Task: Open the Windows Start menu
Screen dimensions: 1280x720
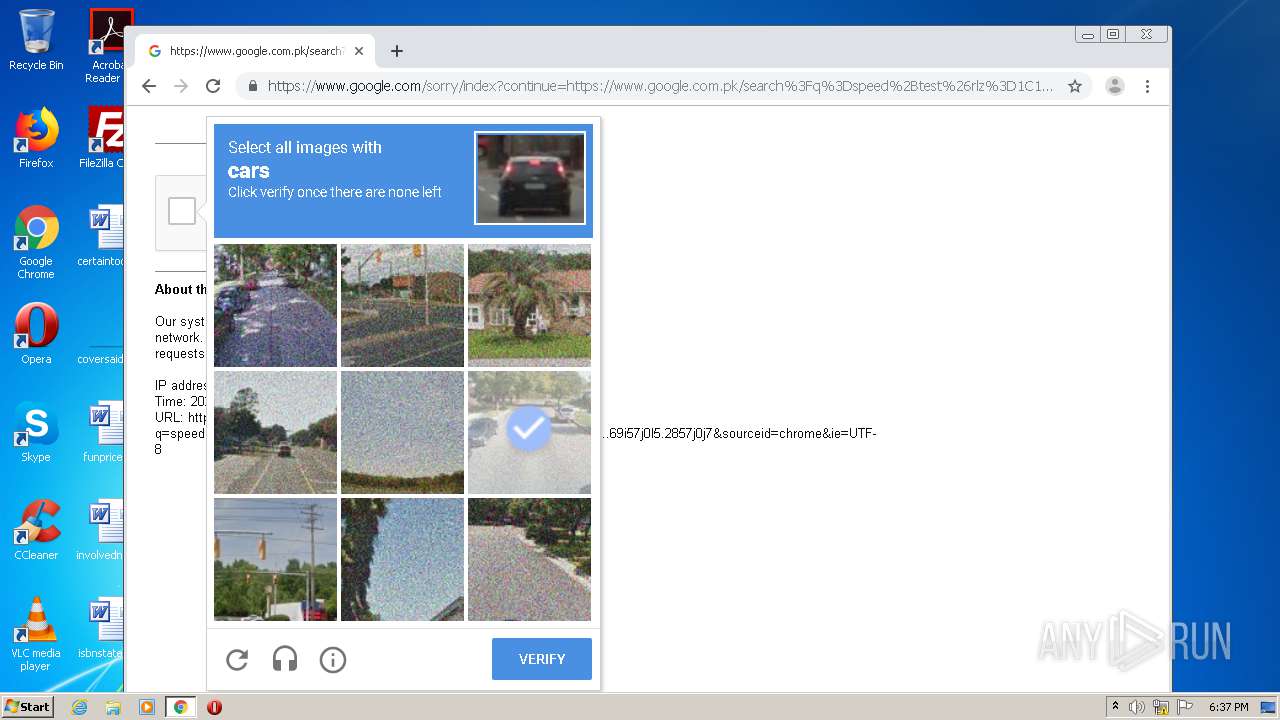Action: [27, 706]
